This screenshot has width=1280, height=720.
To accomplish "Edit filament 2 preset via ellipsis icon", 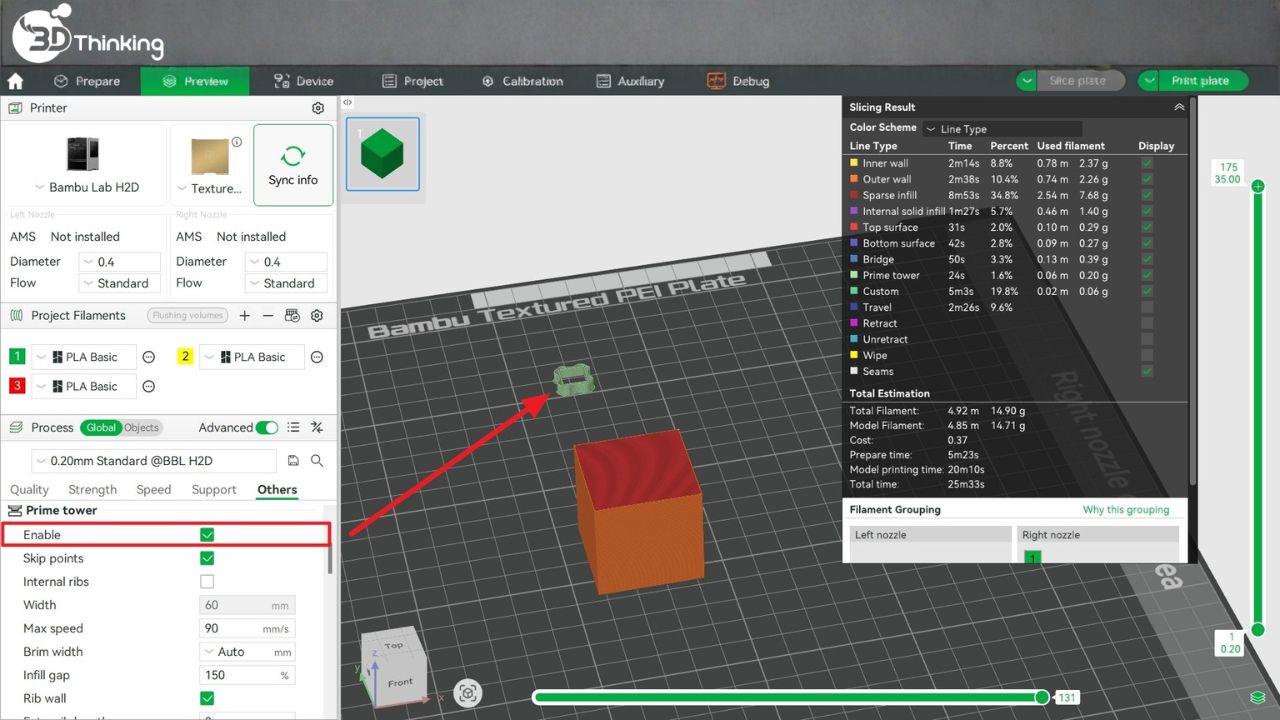I will [x=317, y=357].
